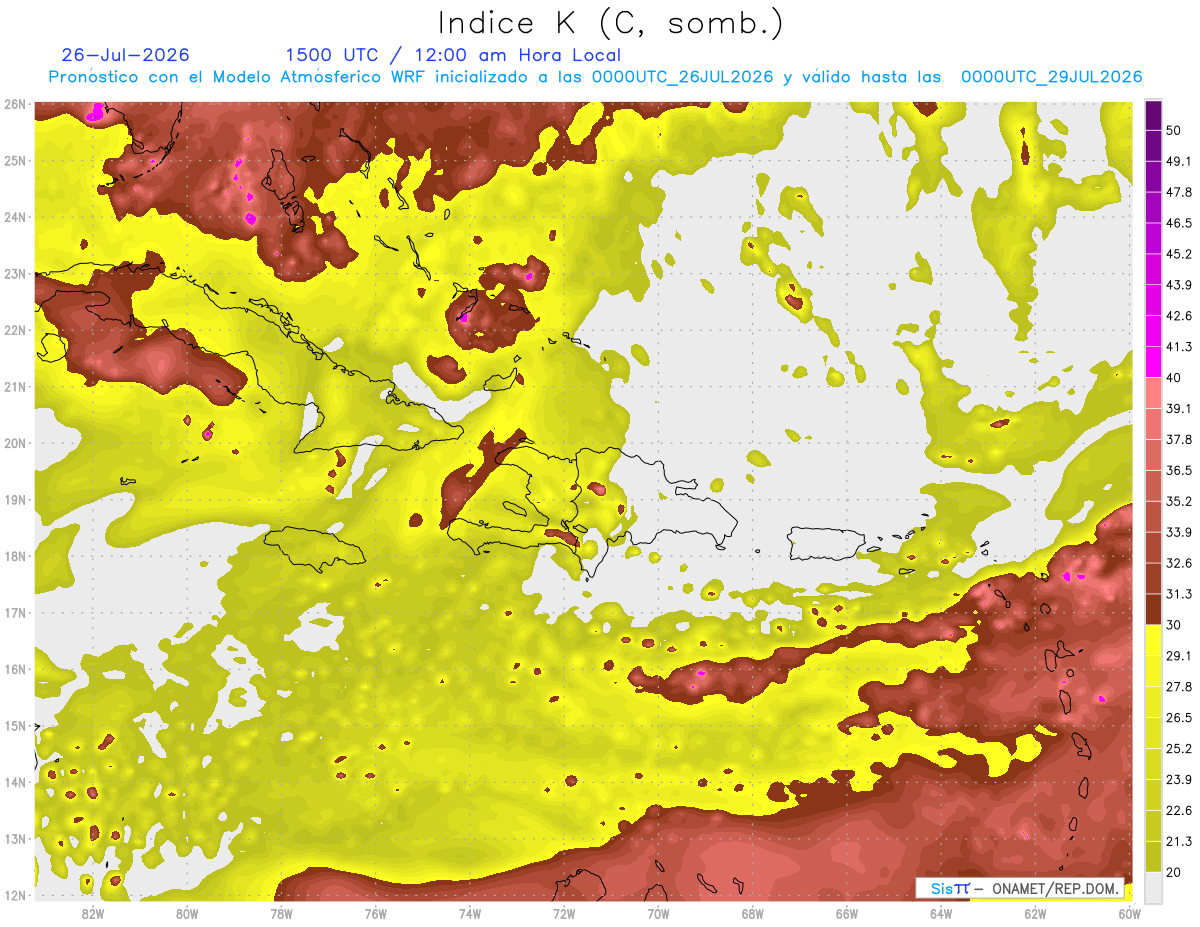Viewport: 1200px width, 927px height.
Task: Click the legend value 45.2
Action: click(1179, 253)
